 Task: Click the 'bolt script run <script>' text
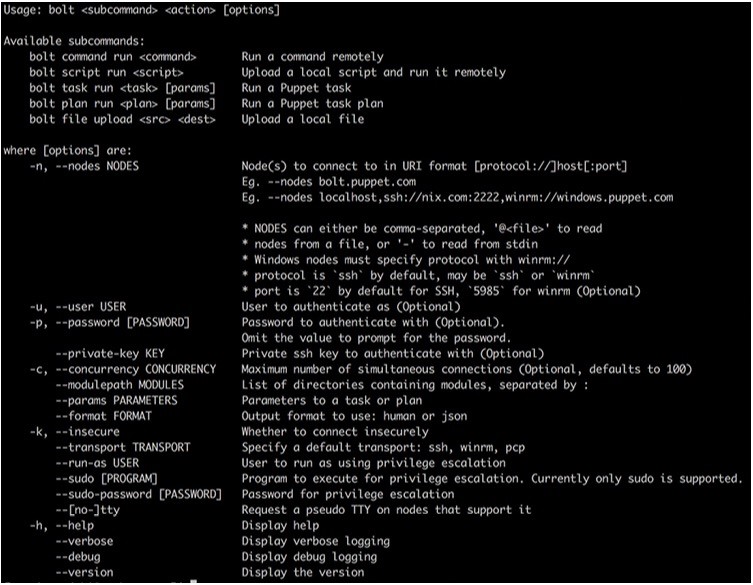[106, 73]
